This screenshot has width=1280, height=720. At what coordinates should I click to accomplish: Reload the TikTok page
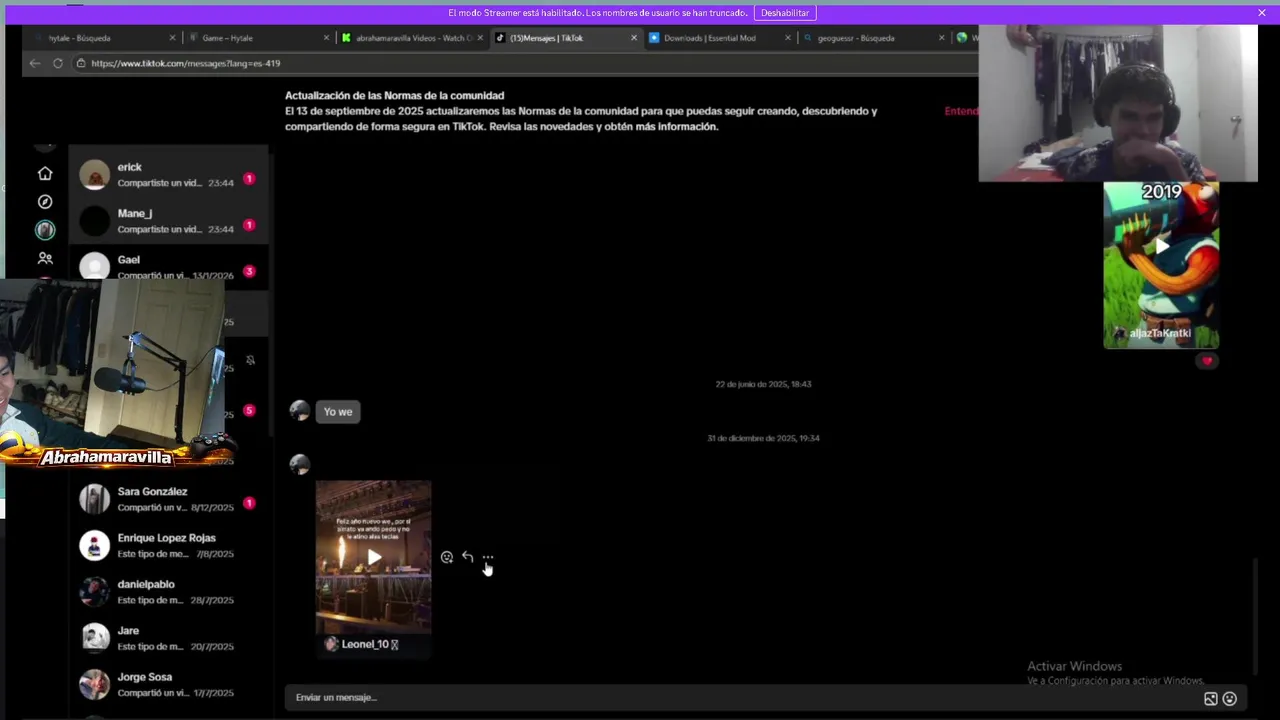tap(58, 63)
